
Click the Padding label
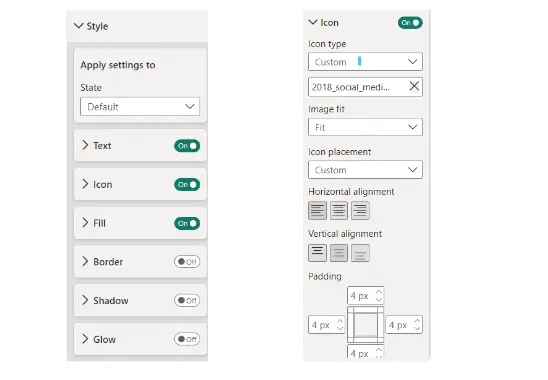coord(325,277)
